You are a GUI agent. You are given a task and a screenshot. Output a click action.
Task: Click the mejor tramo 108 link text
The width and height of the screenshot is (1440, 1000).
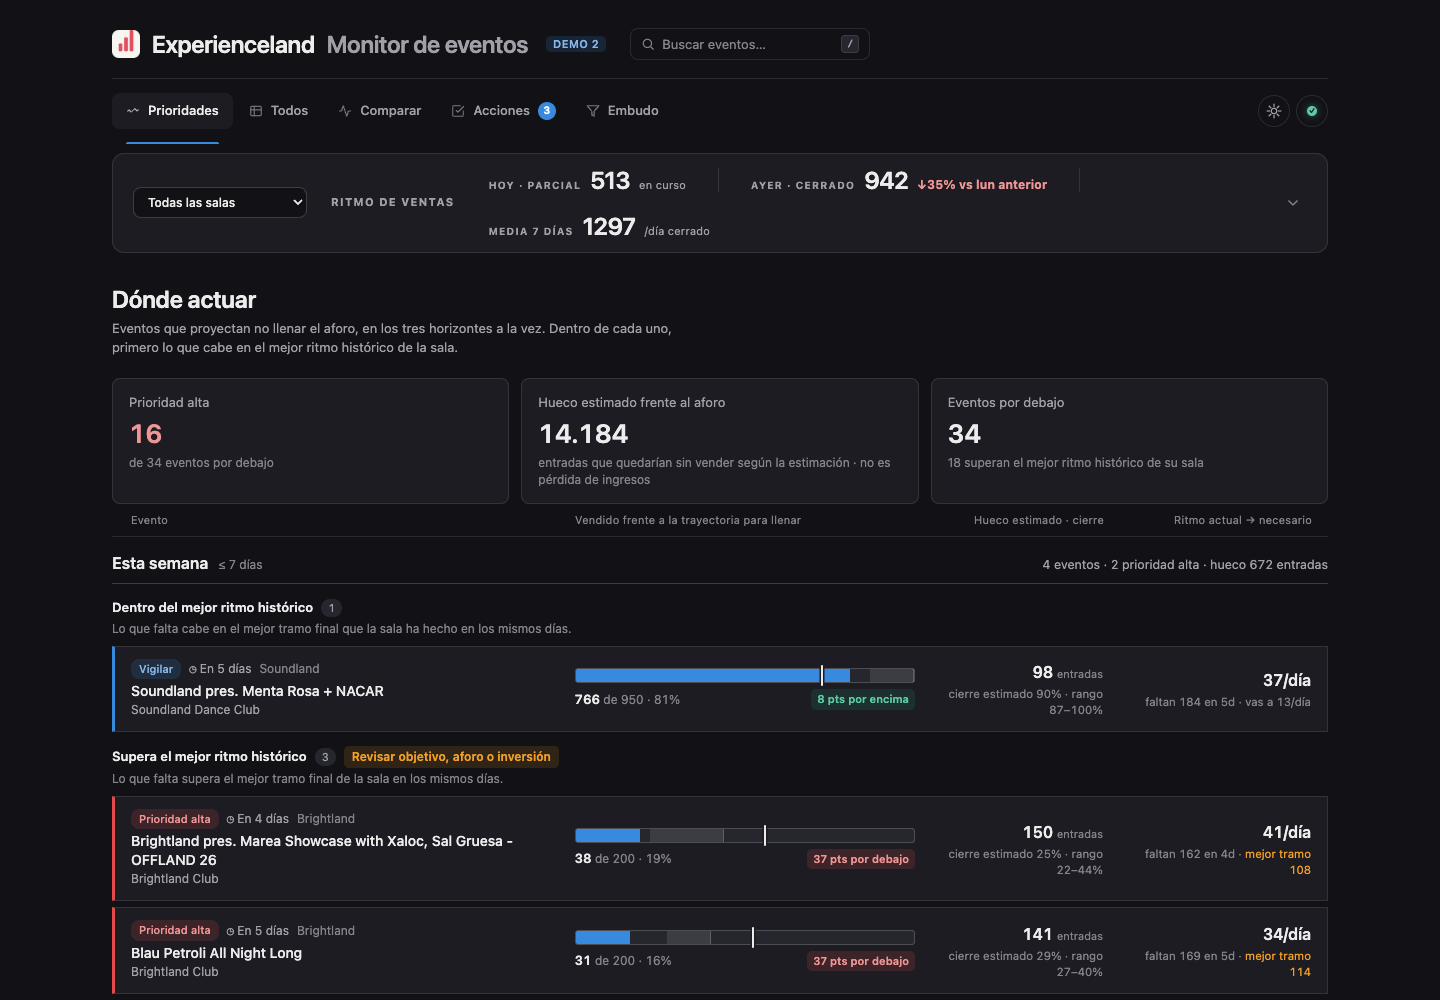point(1278,862)
